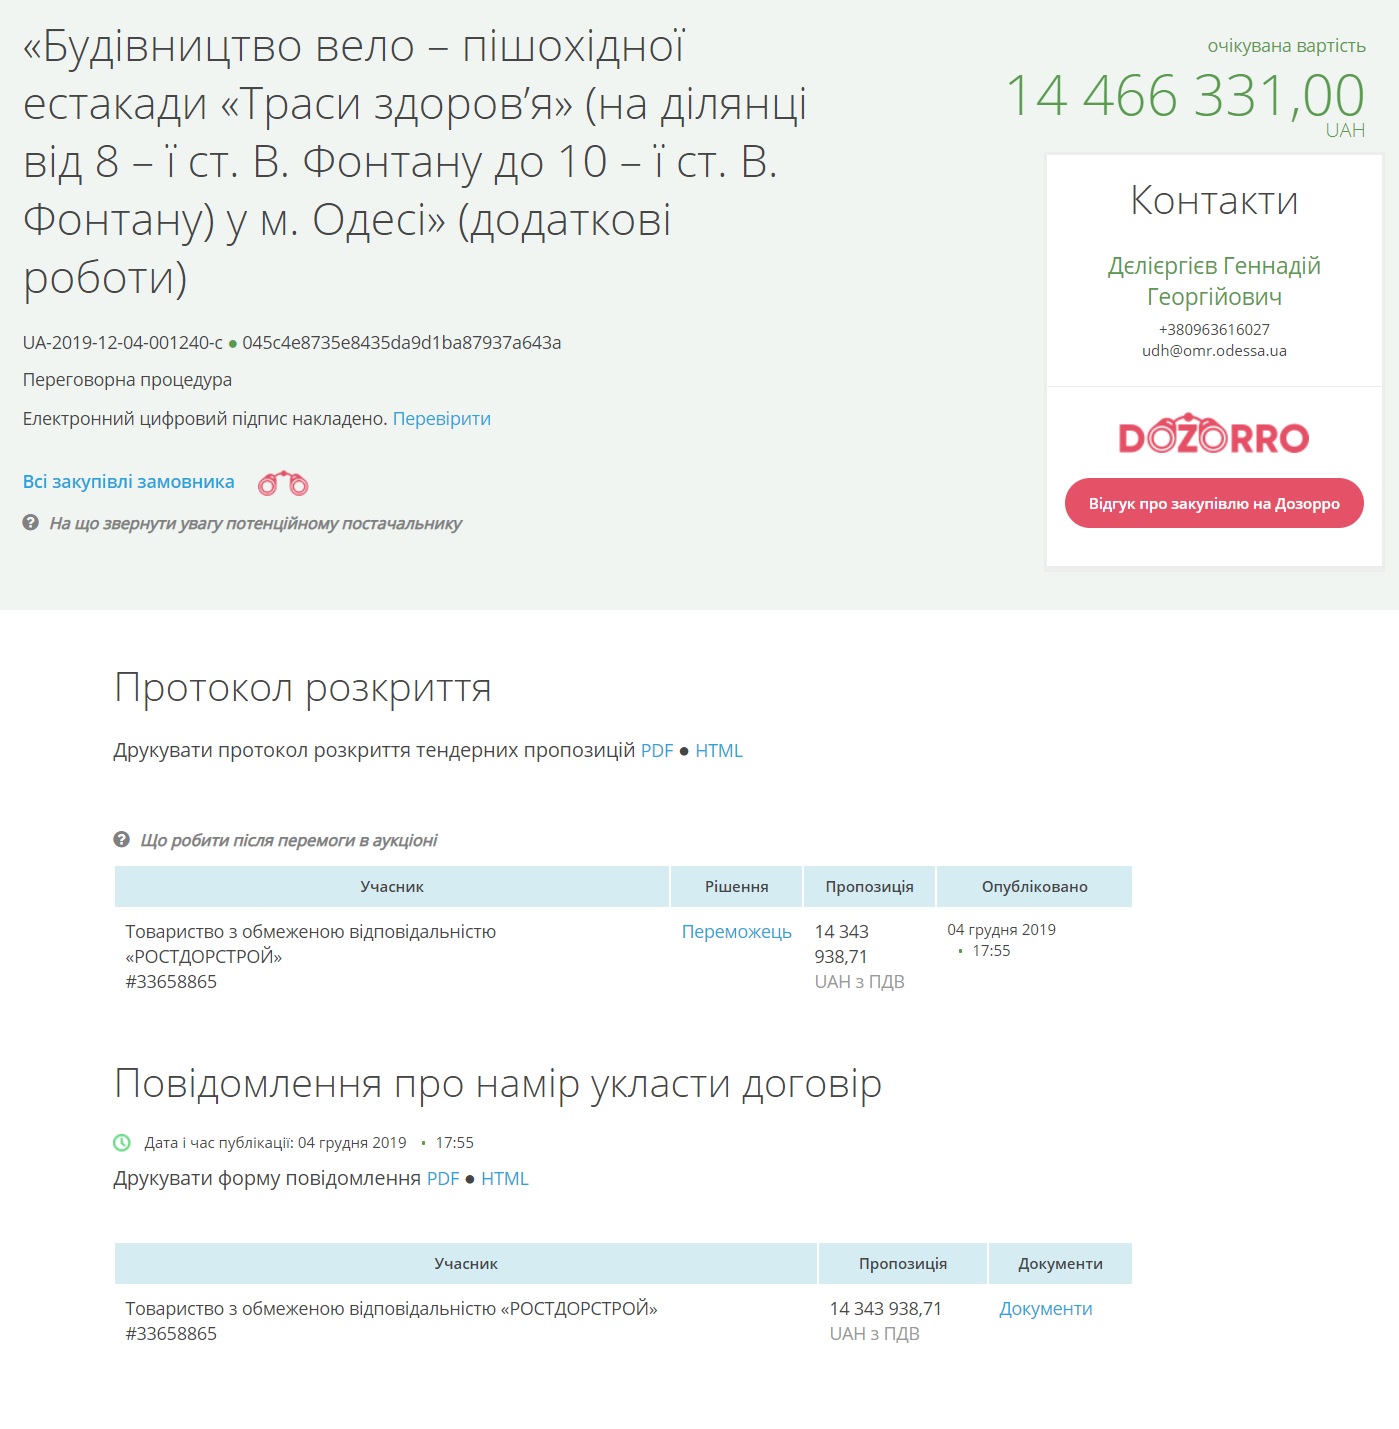Screen dimensions: 1399x1429
Task: Click the green clock icon by publication date
Action: (x=122, y=1142)
